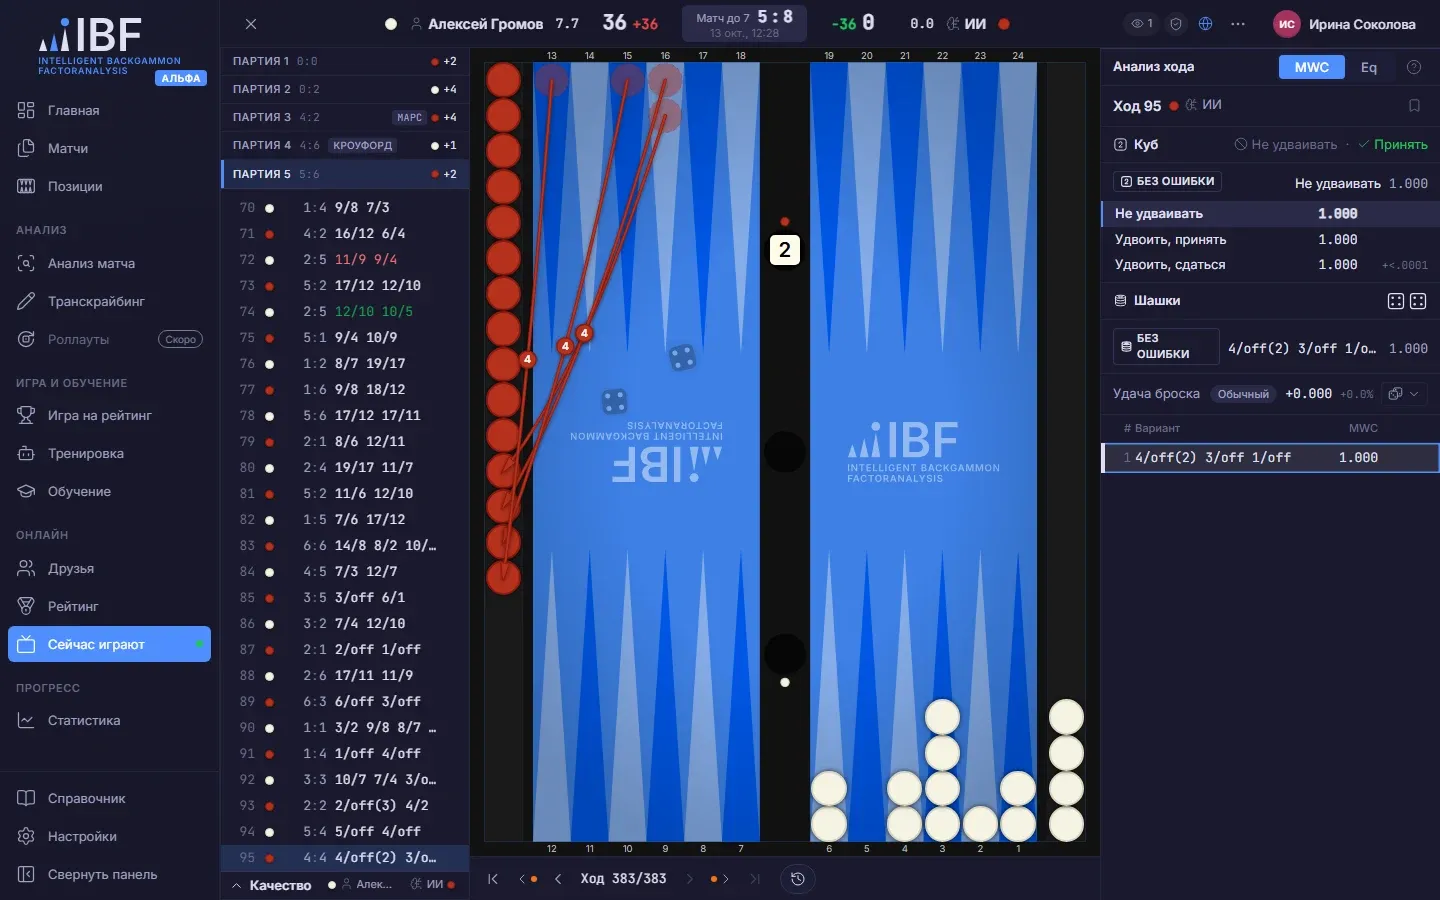Expand the Качество panel chevron
This screenshot has width=1440, height=900.
pyautogui.click(x=237, y=885)
